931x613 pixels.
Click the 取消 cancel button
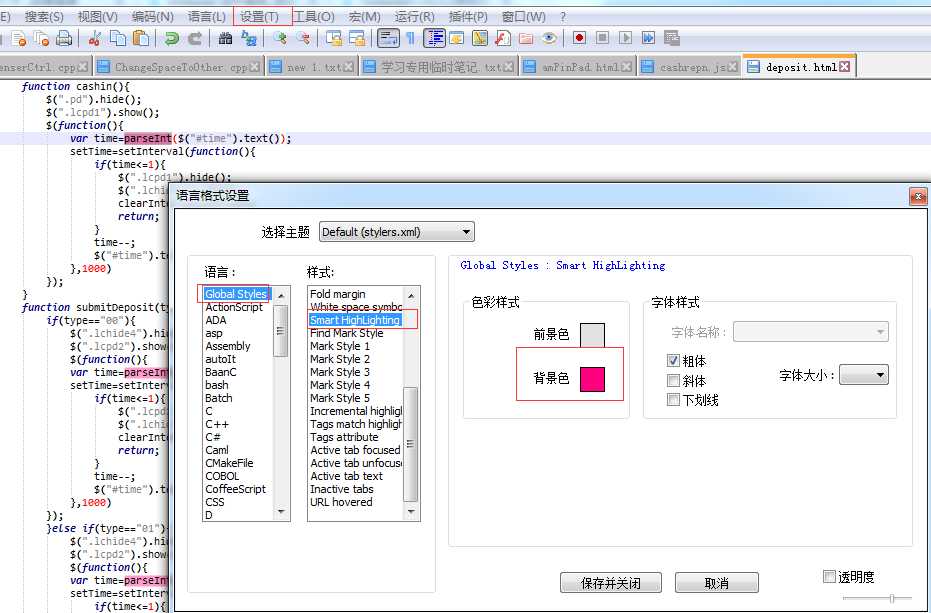(x=717, y=583)
